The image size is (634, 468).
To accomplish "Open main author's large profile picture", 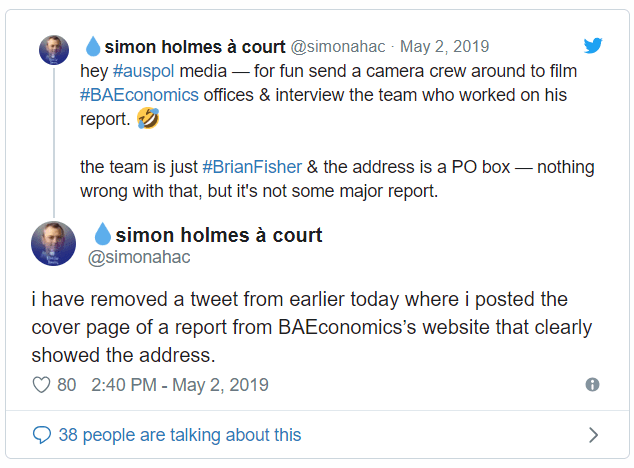I will 53,244.
